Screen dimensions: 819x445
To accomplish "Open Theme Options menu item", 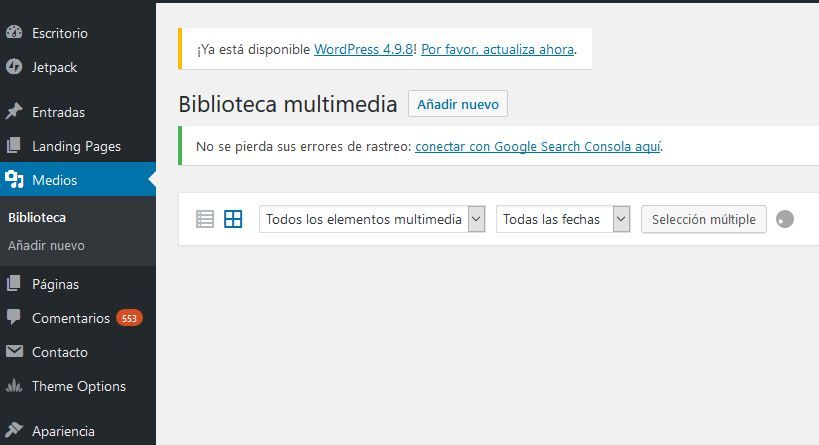I will [x=78, y=385].
